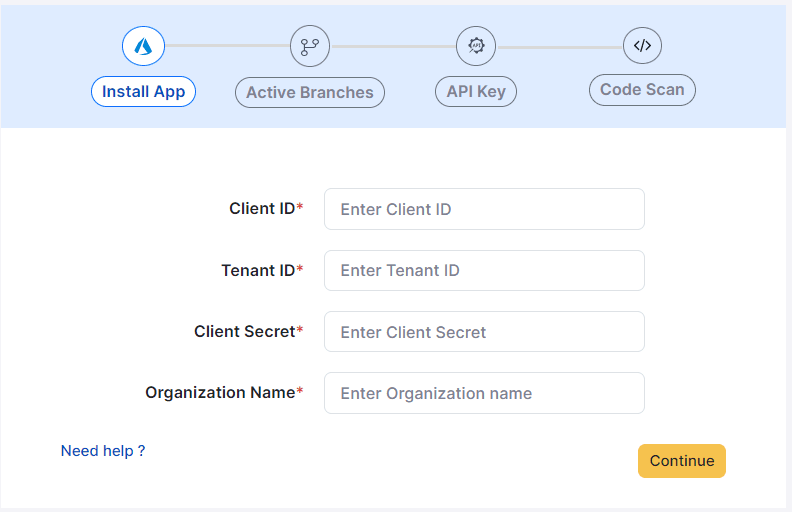Click the API gear step icon
The height and width of the screenshot is (512, 792).
click(476, 46)
